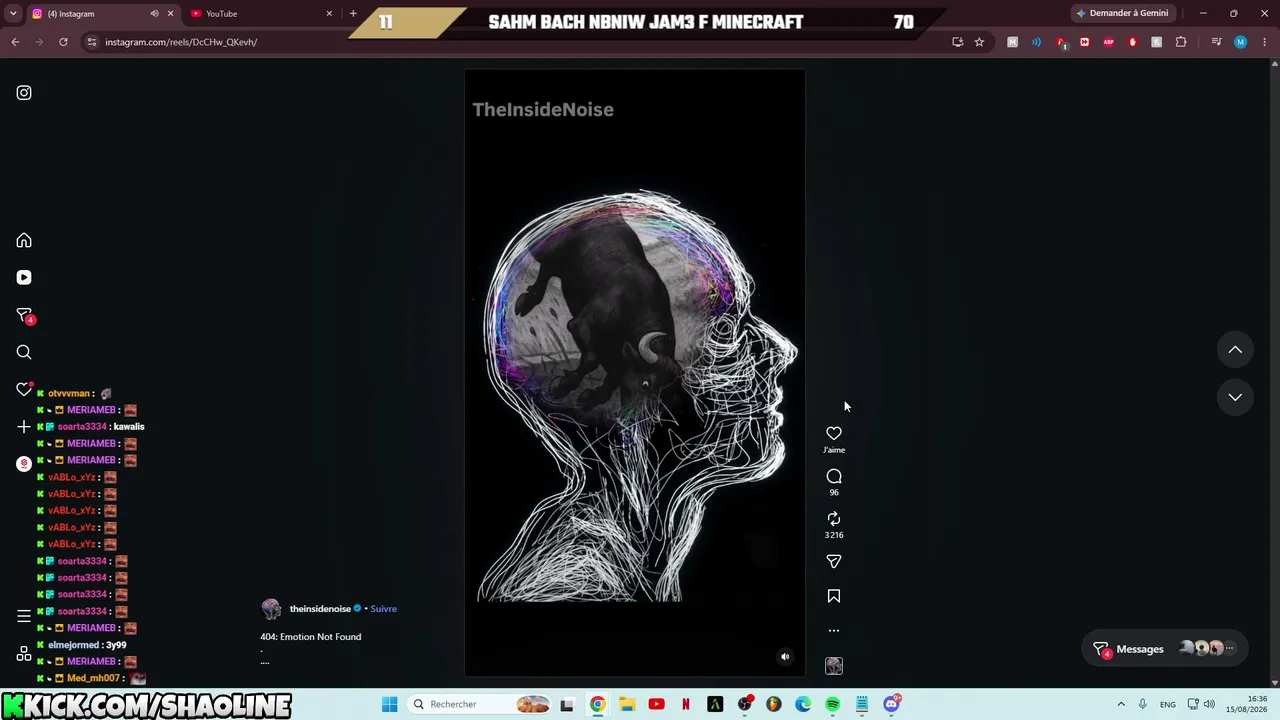Open the sidebar hamburger More menu
The width and height of the screenshot is (1280, 720).
pos(24,616)
